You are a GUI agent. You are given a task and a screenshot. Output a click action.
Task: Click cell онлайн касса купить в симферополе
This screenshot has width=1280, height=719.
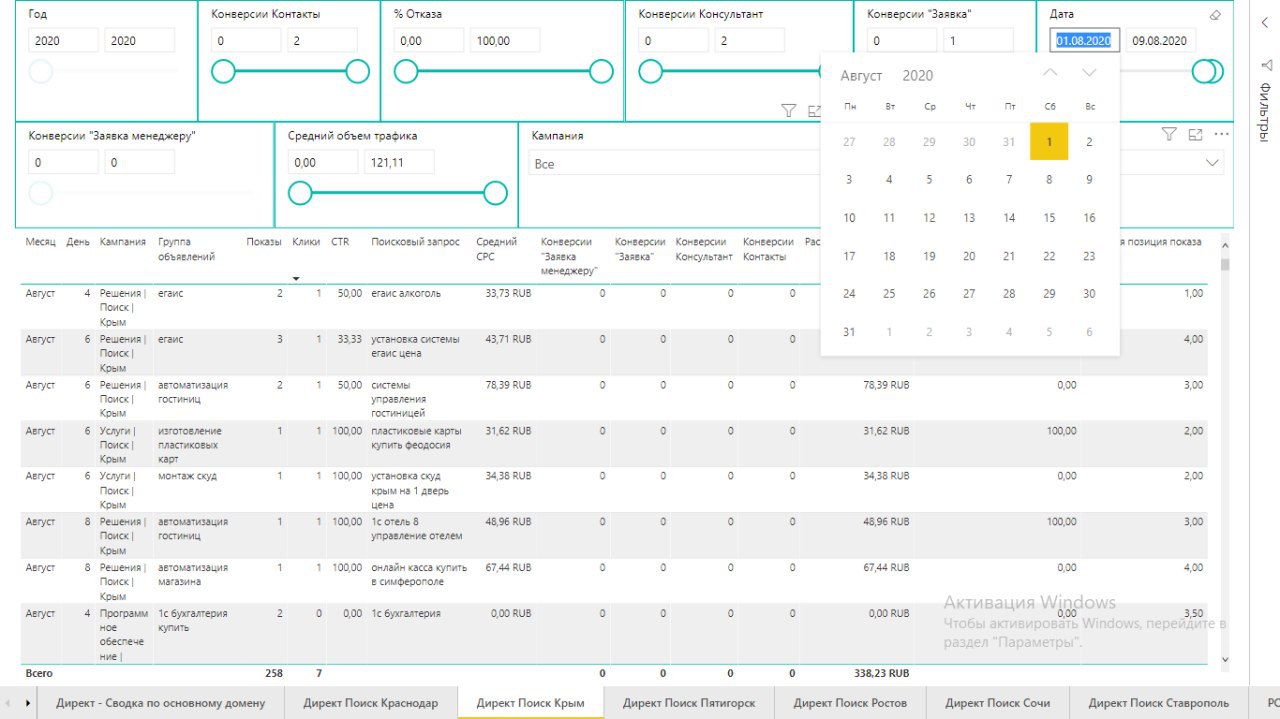419,574
